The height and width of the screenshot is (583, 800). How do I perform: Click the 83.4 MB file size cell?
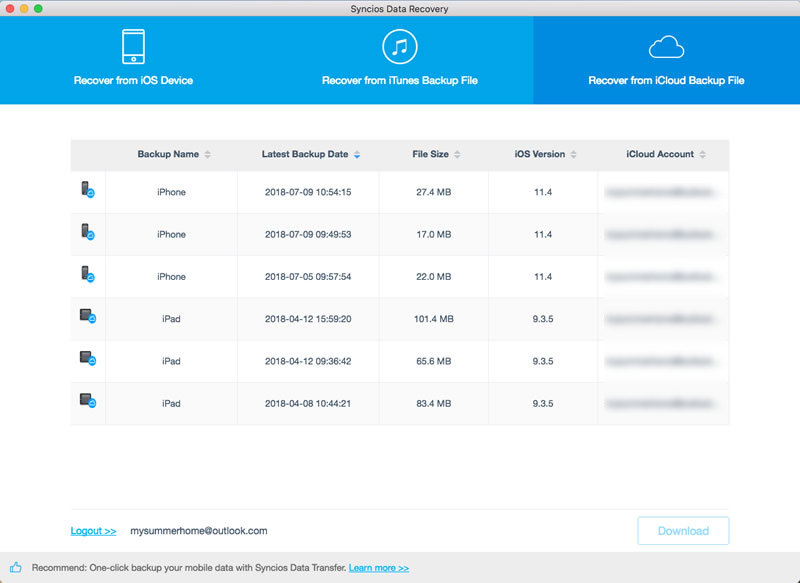click(433, 403)
